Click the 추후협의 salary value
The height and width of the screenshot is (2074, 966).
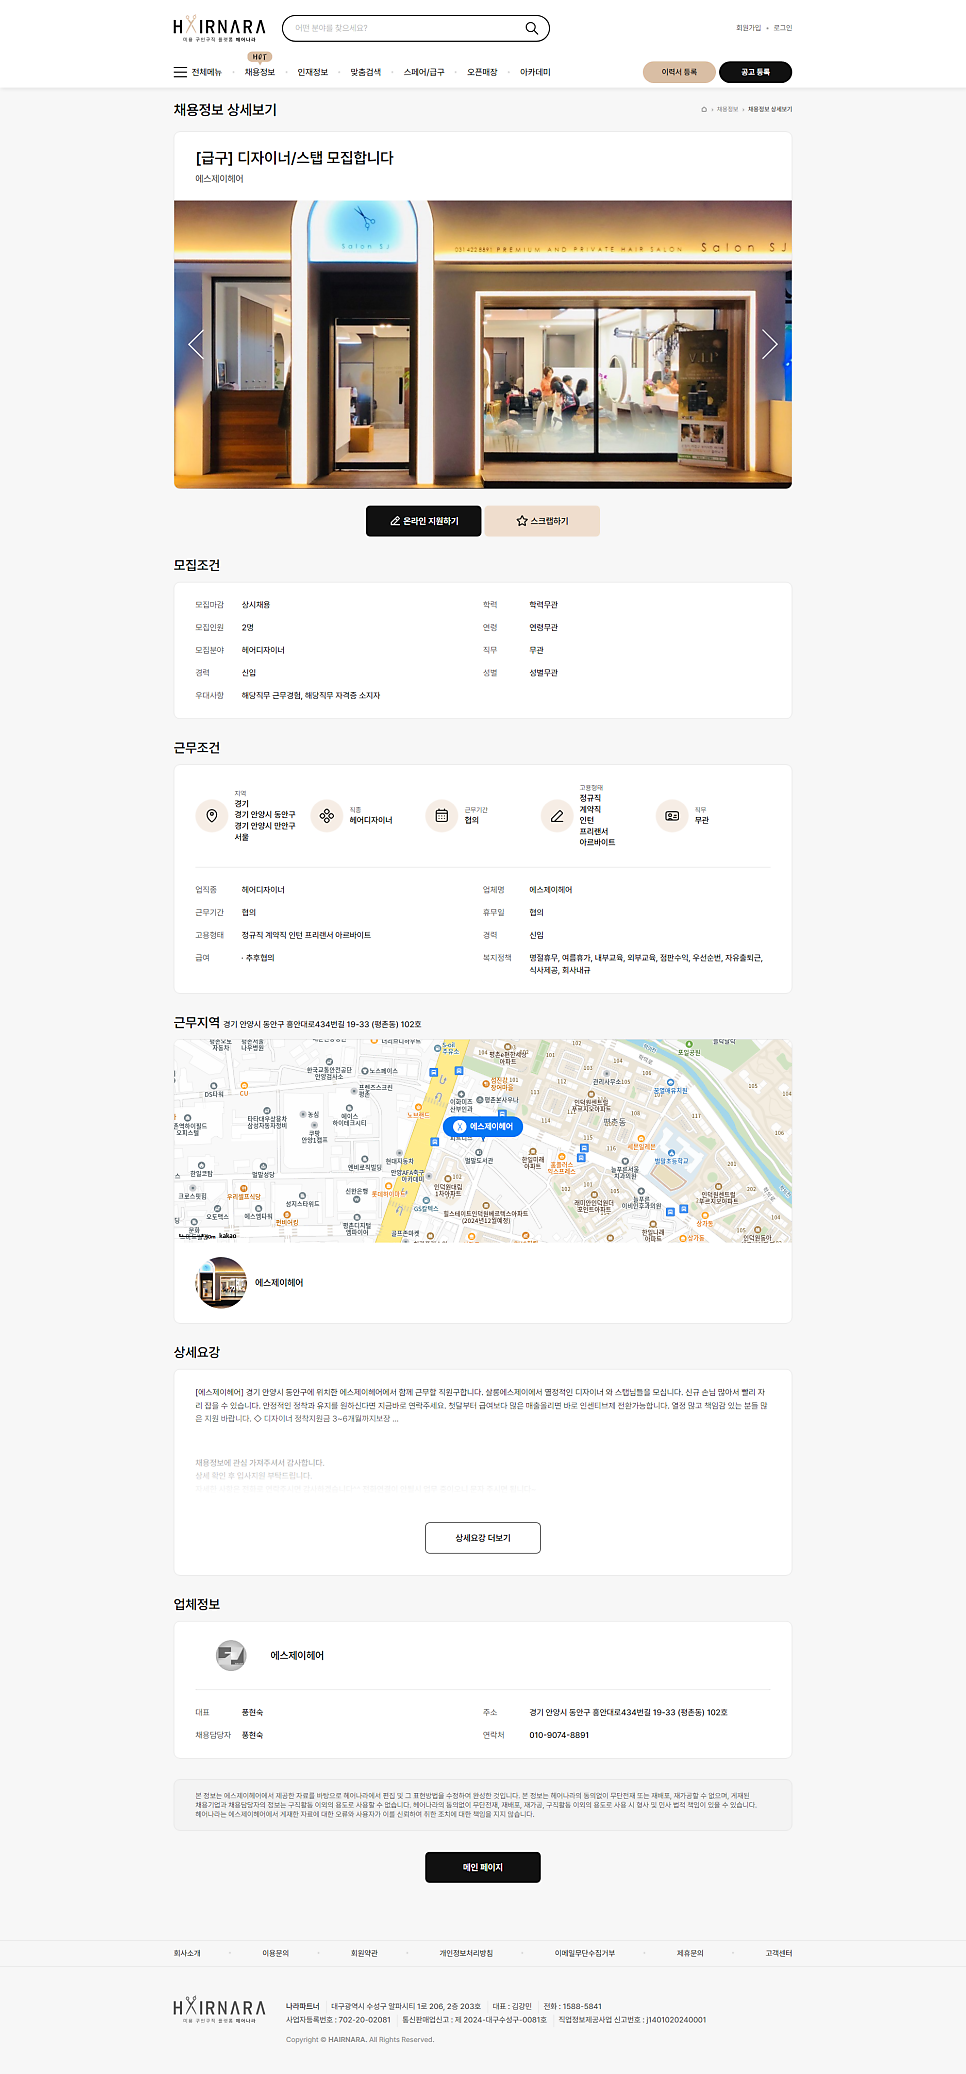click(260, 958)
